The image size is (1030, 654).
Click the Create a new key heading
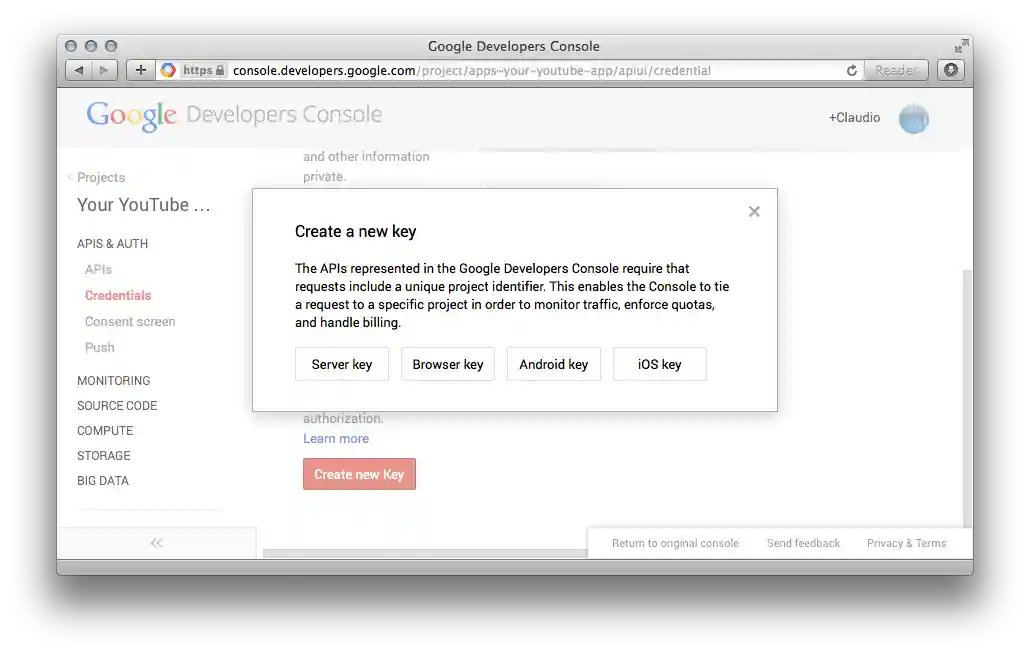tap(355, 231)
